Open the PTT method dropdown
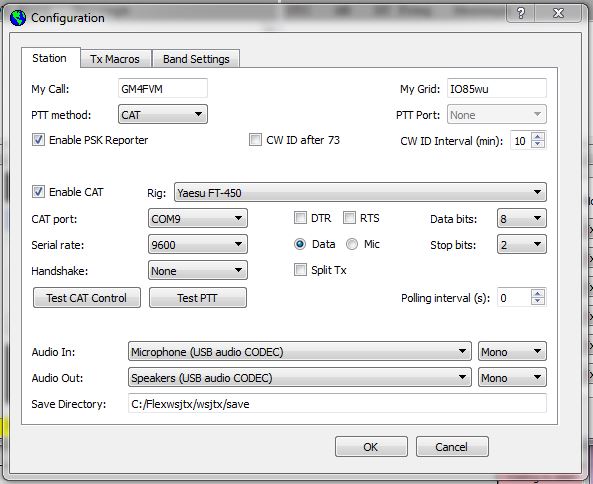The image size is (593, 484). click(x=163, y=114)
